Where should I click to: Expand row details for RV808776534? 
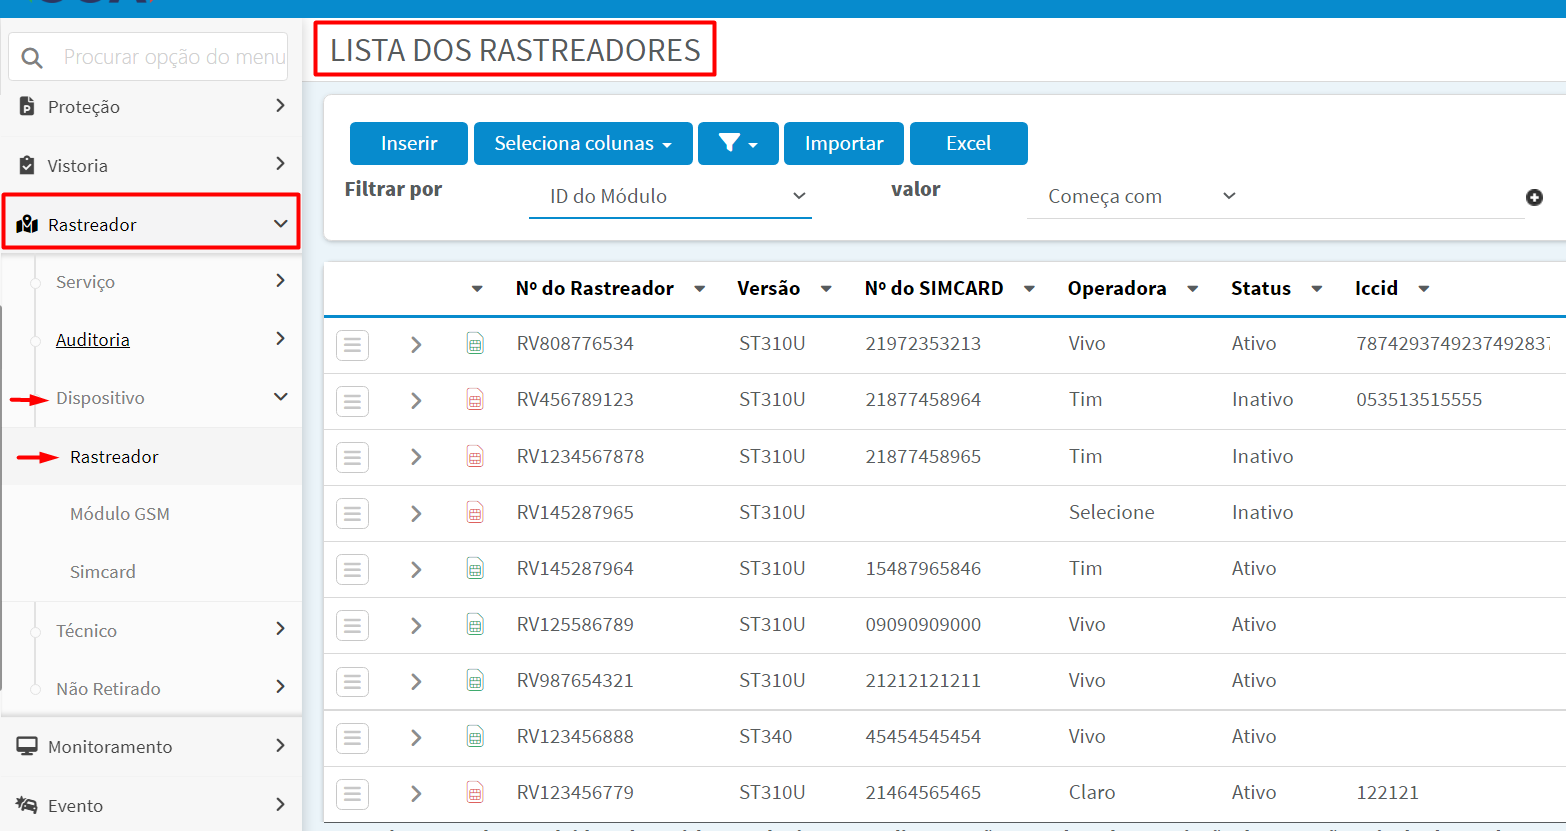[416, 345]
